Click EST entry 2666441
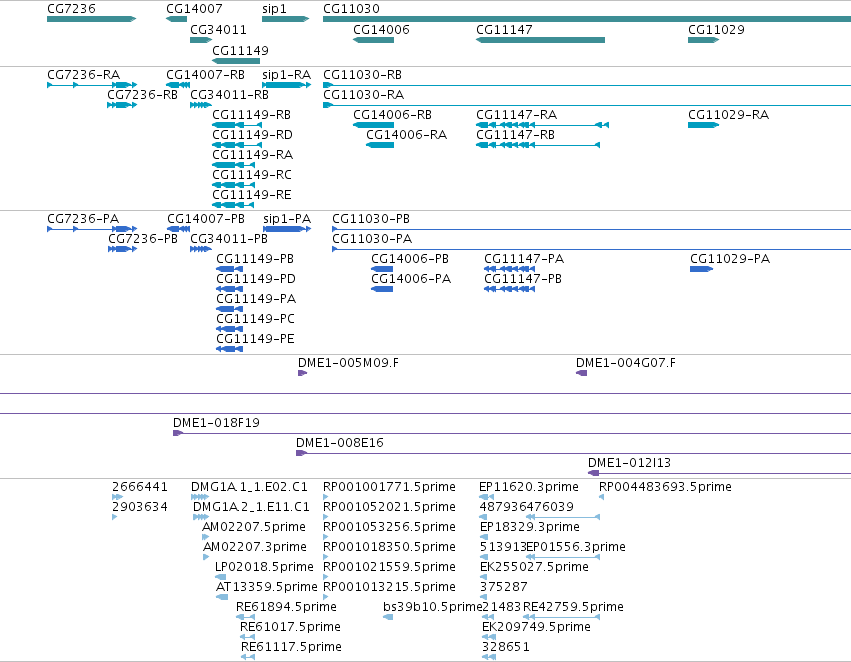The height and width of the screenshot is (662, 851). (139, 487)
